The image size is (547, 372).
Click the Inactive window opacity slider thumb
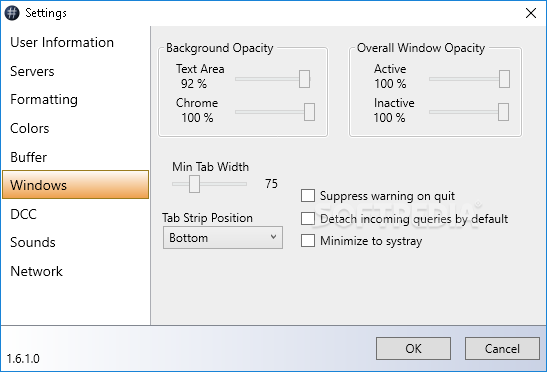[503, 112]
